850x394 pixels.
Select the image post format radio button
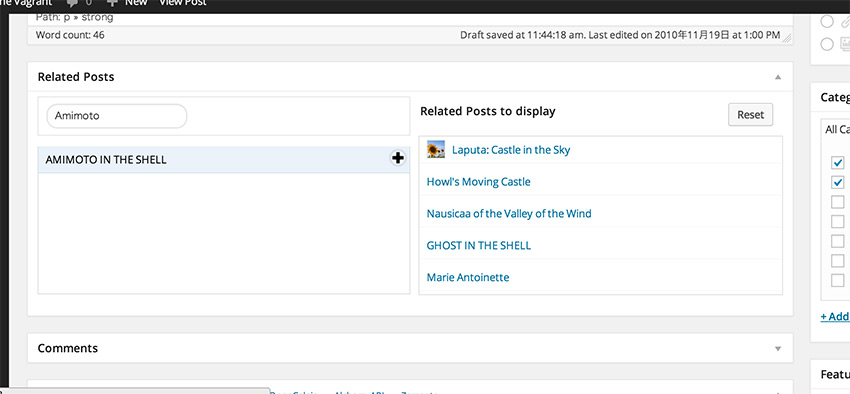click(x=827, y=44)
